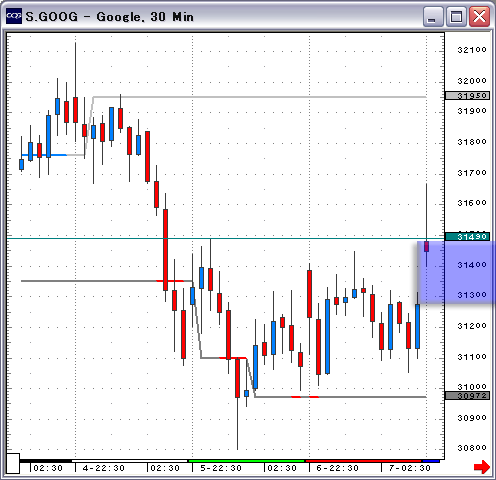The height and width of the screenshot is (480, 496).
Task: Click the 31700 price scale label
Action: pos(472,173)
